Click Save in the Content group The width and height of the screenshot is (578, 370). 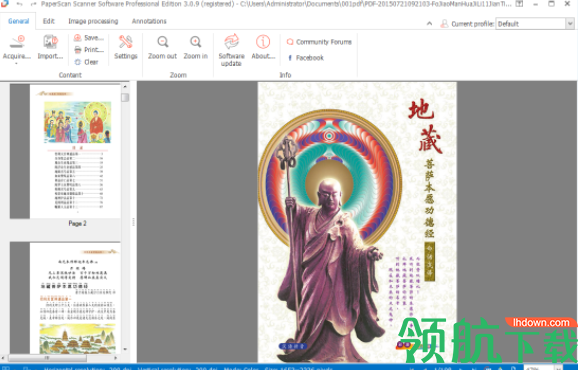pyautogui.click(x=89, y=38)
